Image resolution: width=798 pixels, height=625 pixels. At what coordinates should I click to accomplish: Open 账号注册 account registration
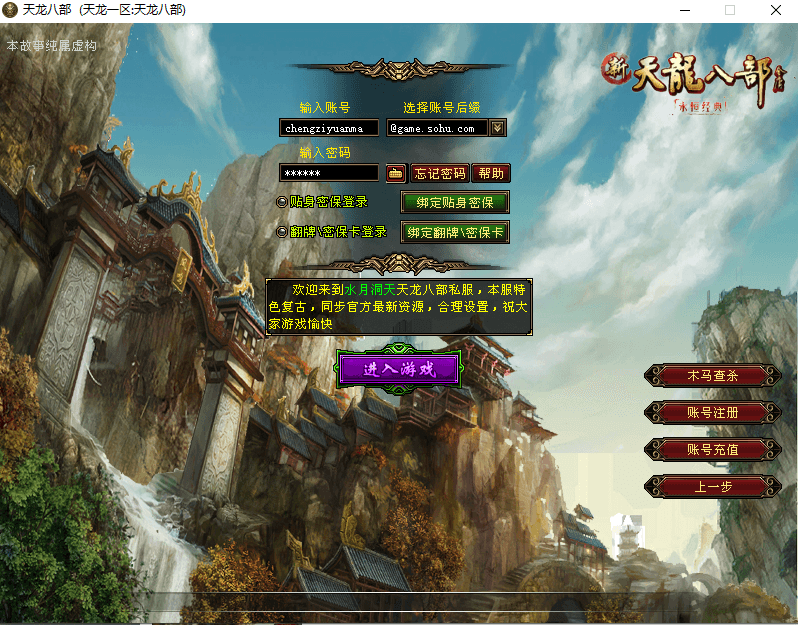point(712,413)
